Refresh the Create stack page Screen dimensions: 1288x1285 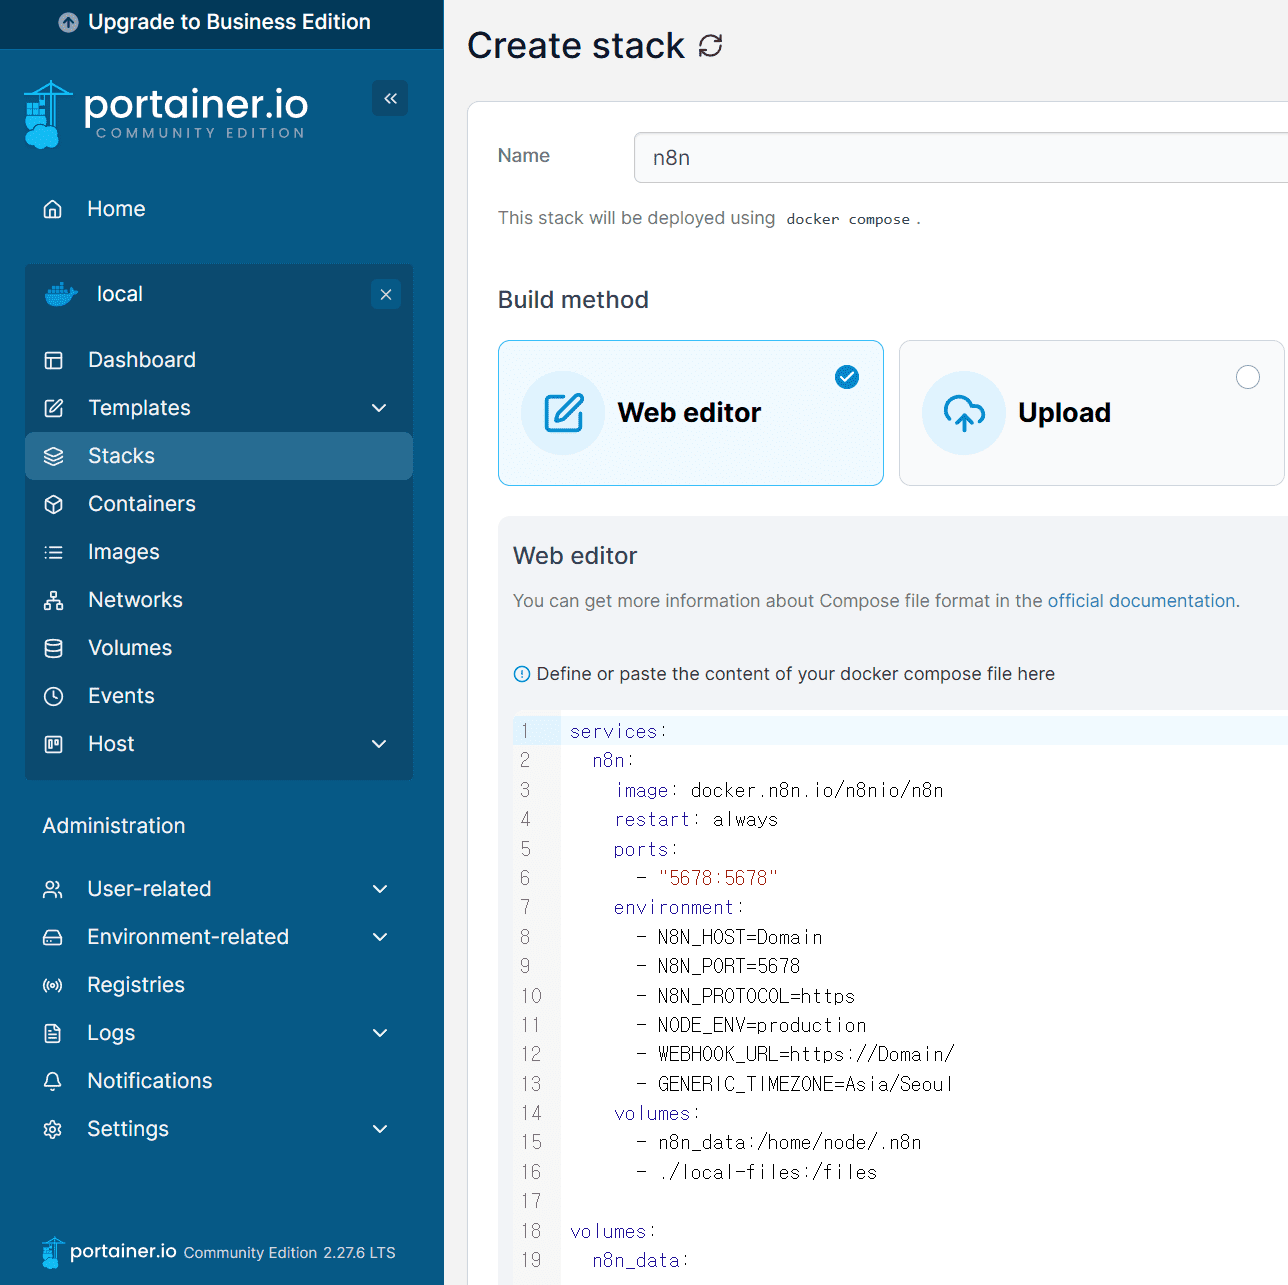pos(710,45)
